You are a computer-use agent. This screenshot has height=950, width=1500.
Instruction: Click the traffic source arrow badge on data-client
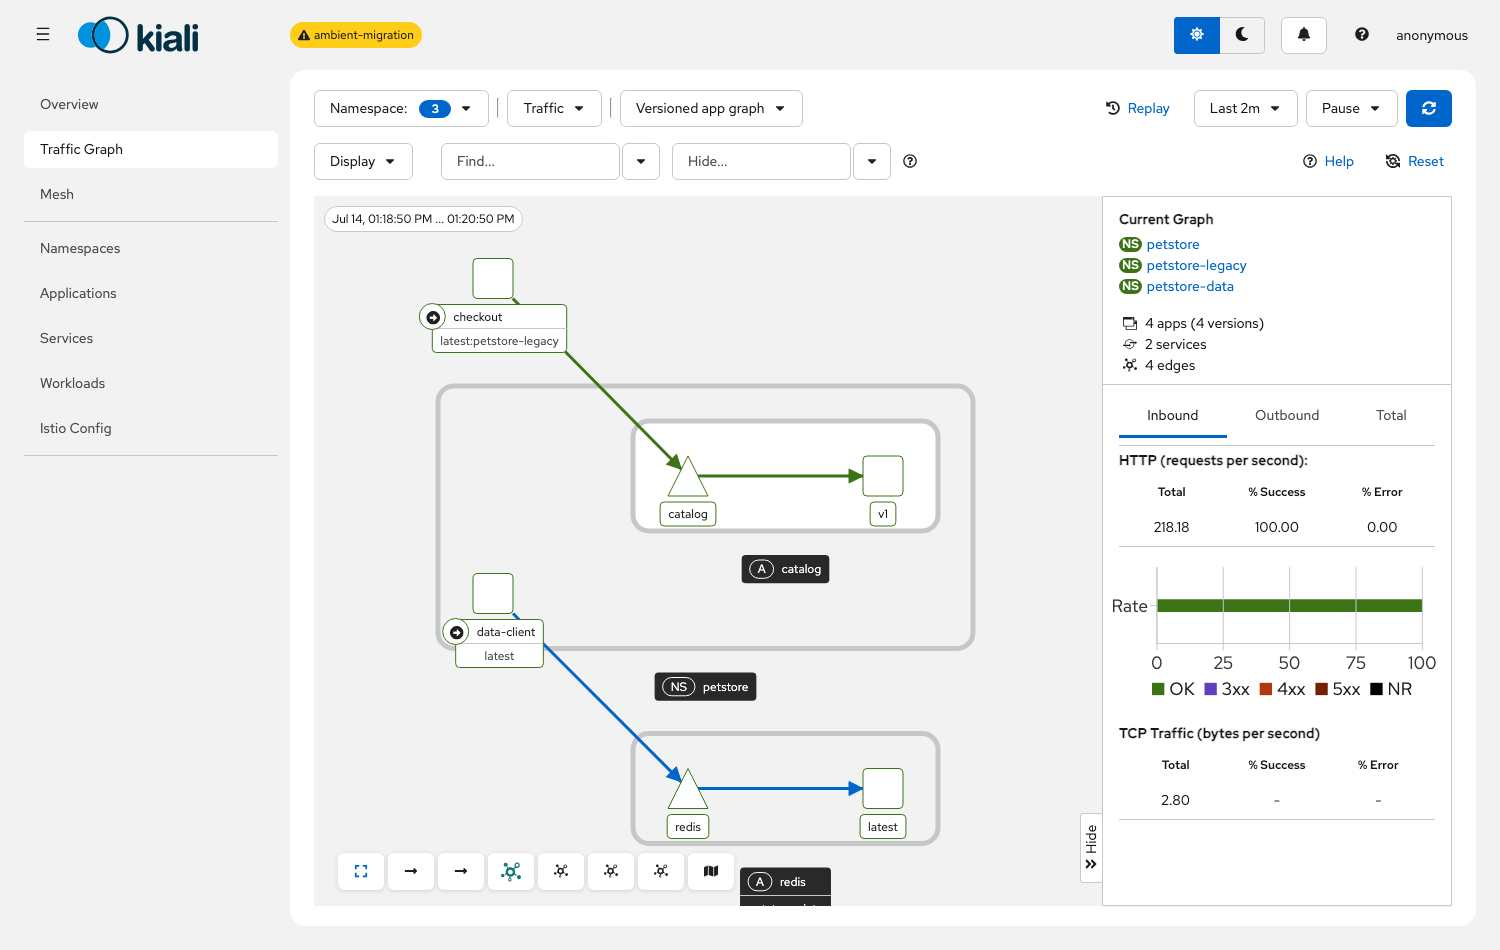[x=456, y=632]
